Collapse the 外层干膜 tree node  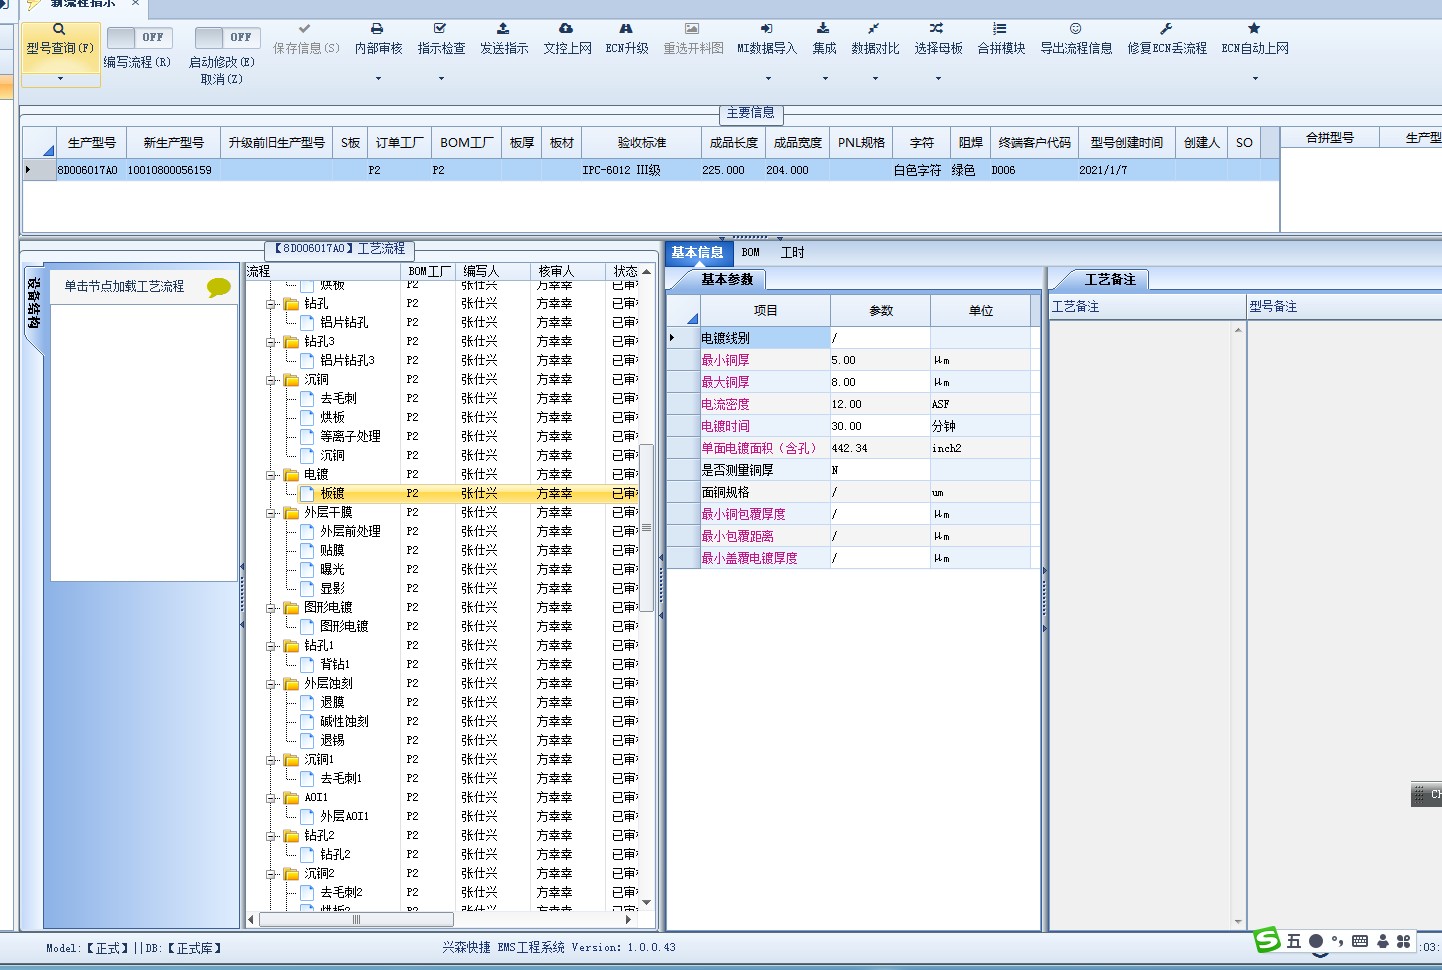(x=271, y=513)
